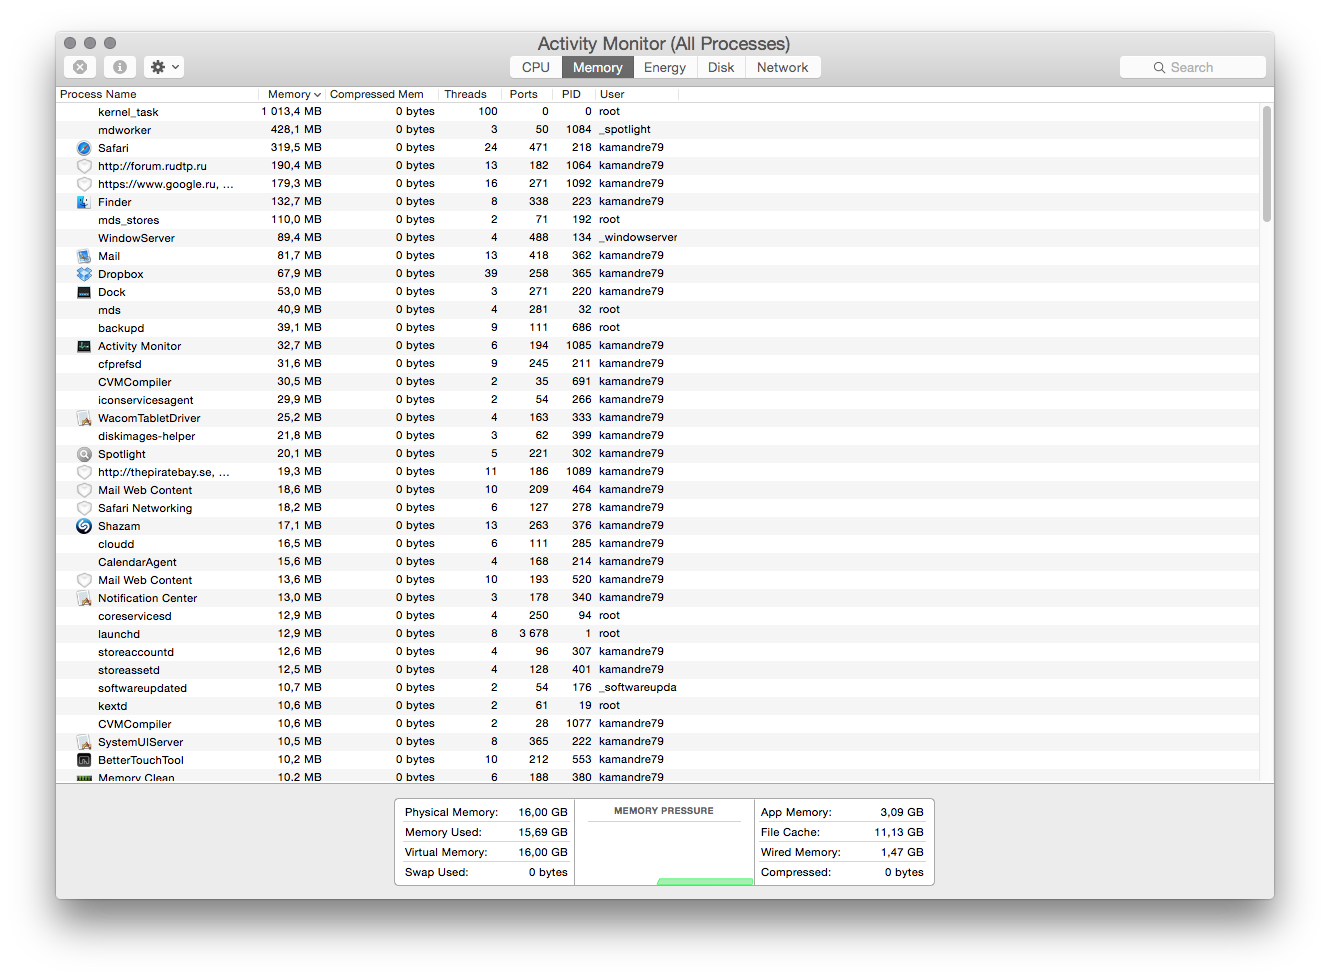Click the Notification Center icon
The height and width of the screenshot is (979, 1330).
[84, 598]
